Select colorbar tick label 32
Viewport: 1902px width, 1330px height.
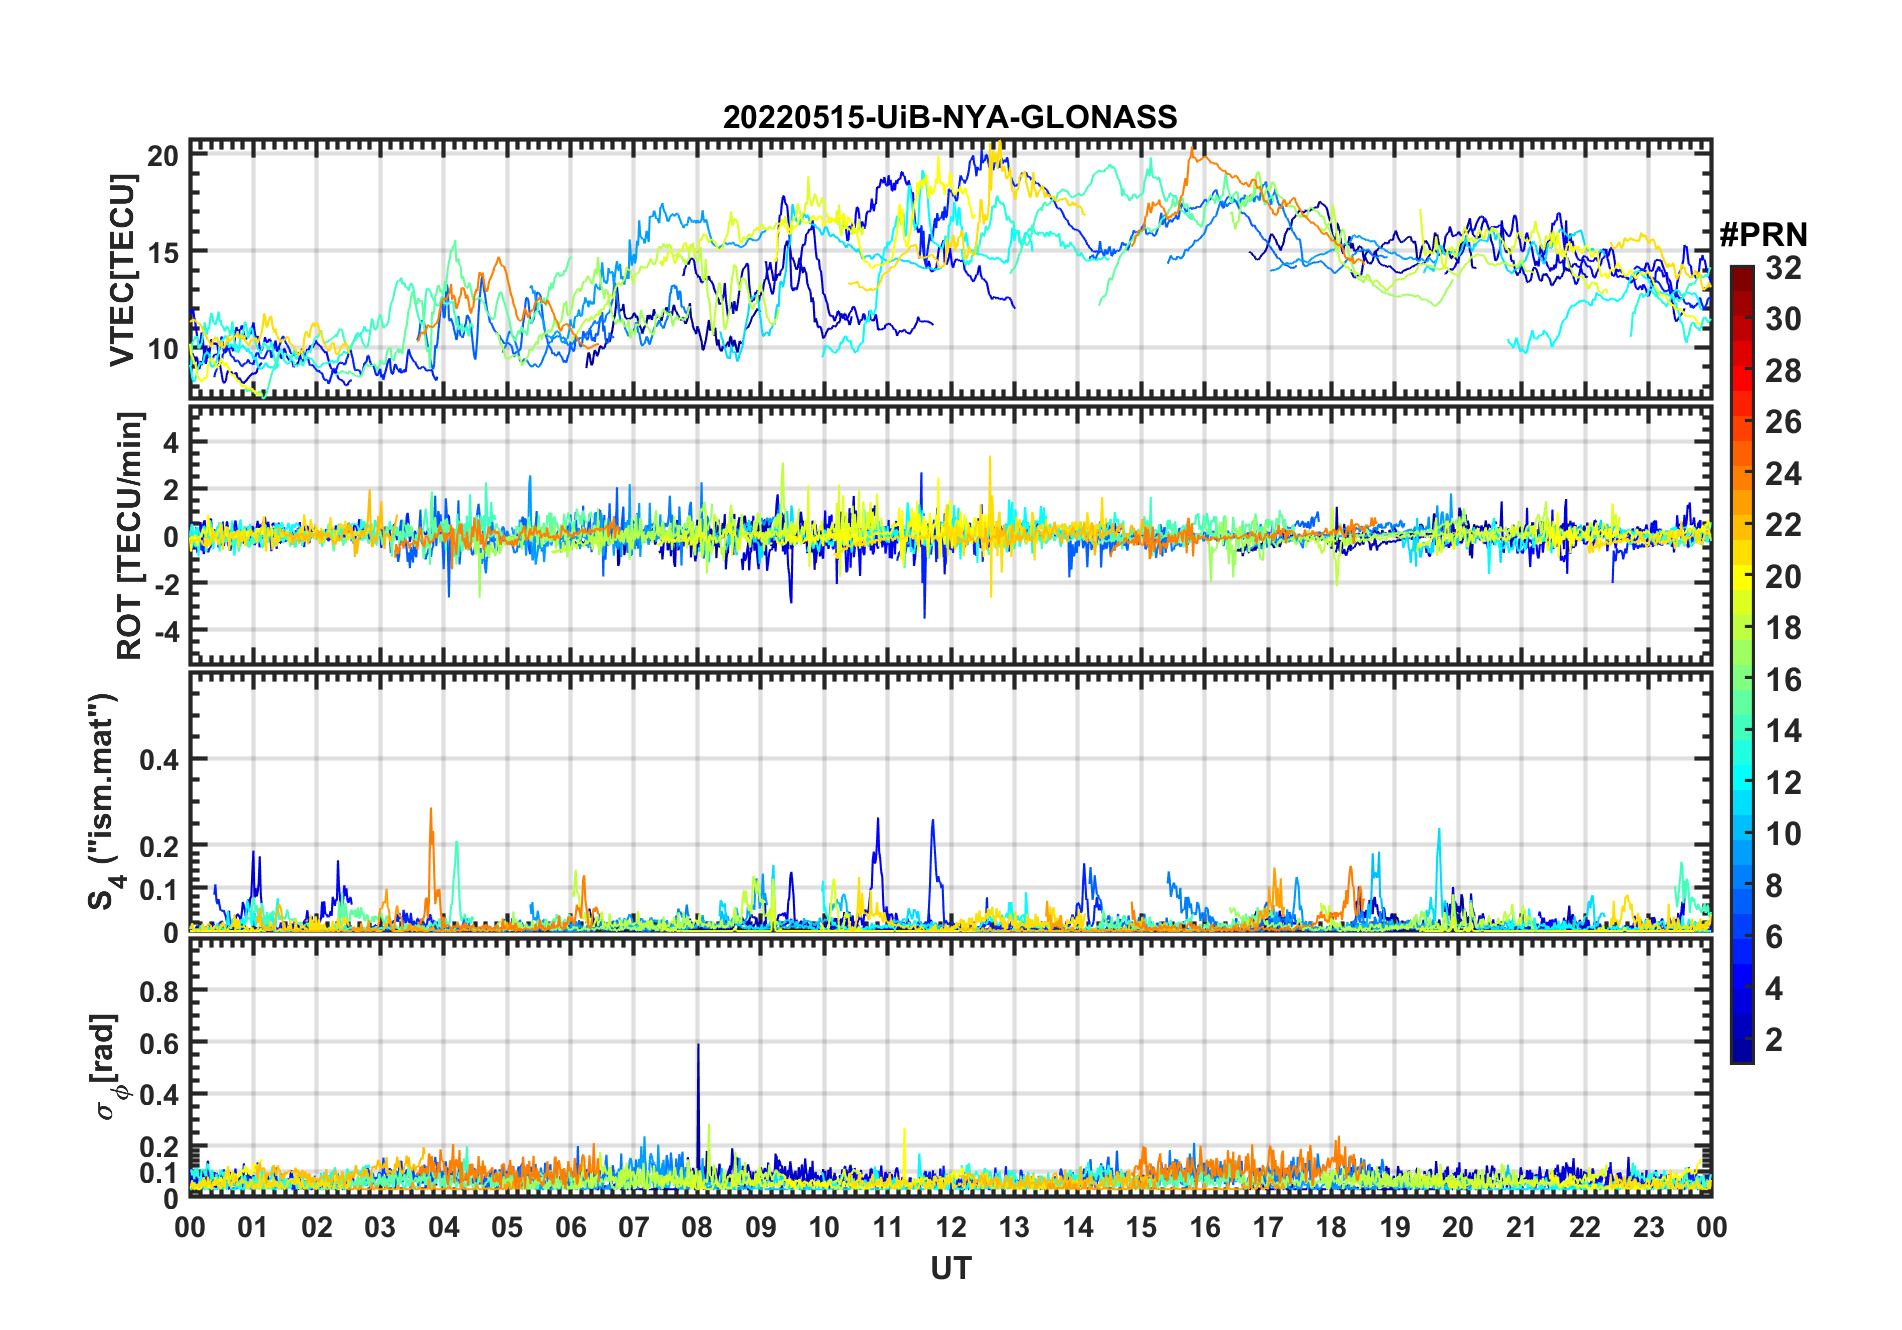1783,267
